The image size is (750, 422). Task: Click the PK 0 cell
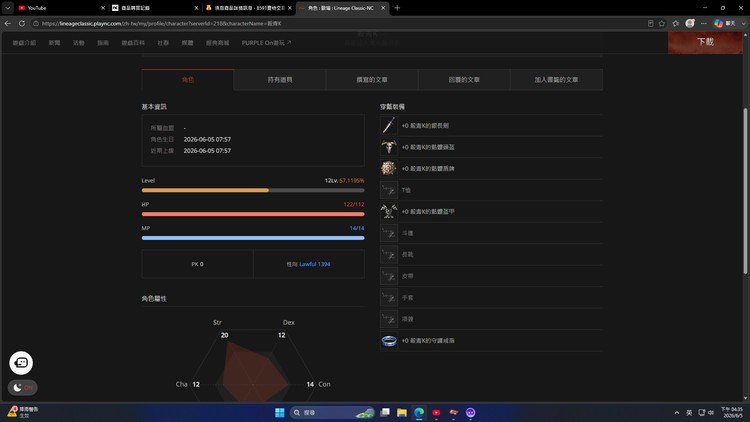coord(197,264)
